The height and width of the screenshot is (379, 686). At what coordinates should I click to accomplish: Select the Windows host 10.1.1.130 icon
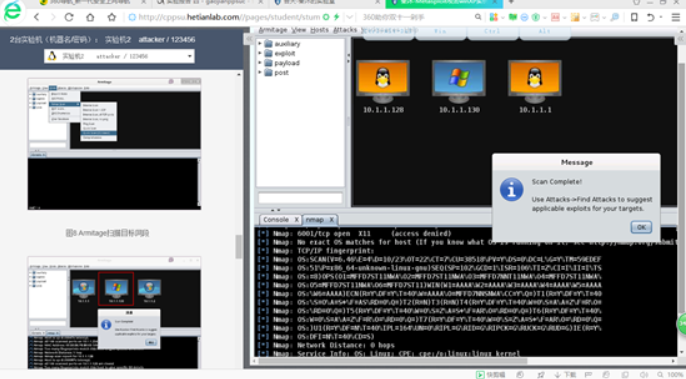458,81
